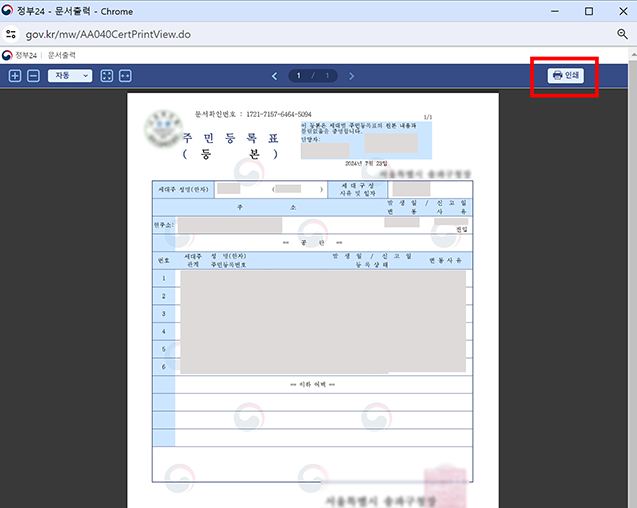Click the fit-to-width icon
Image resolution: width=637 pixels, height=508 pixels.
click(x=125, y=76)
